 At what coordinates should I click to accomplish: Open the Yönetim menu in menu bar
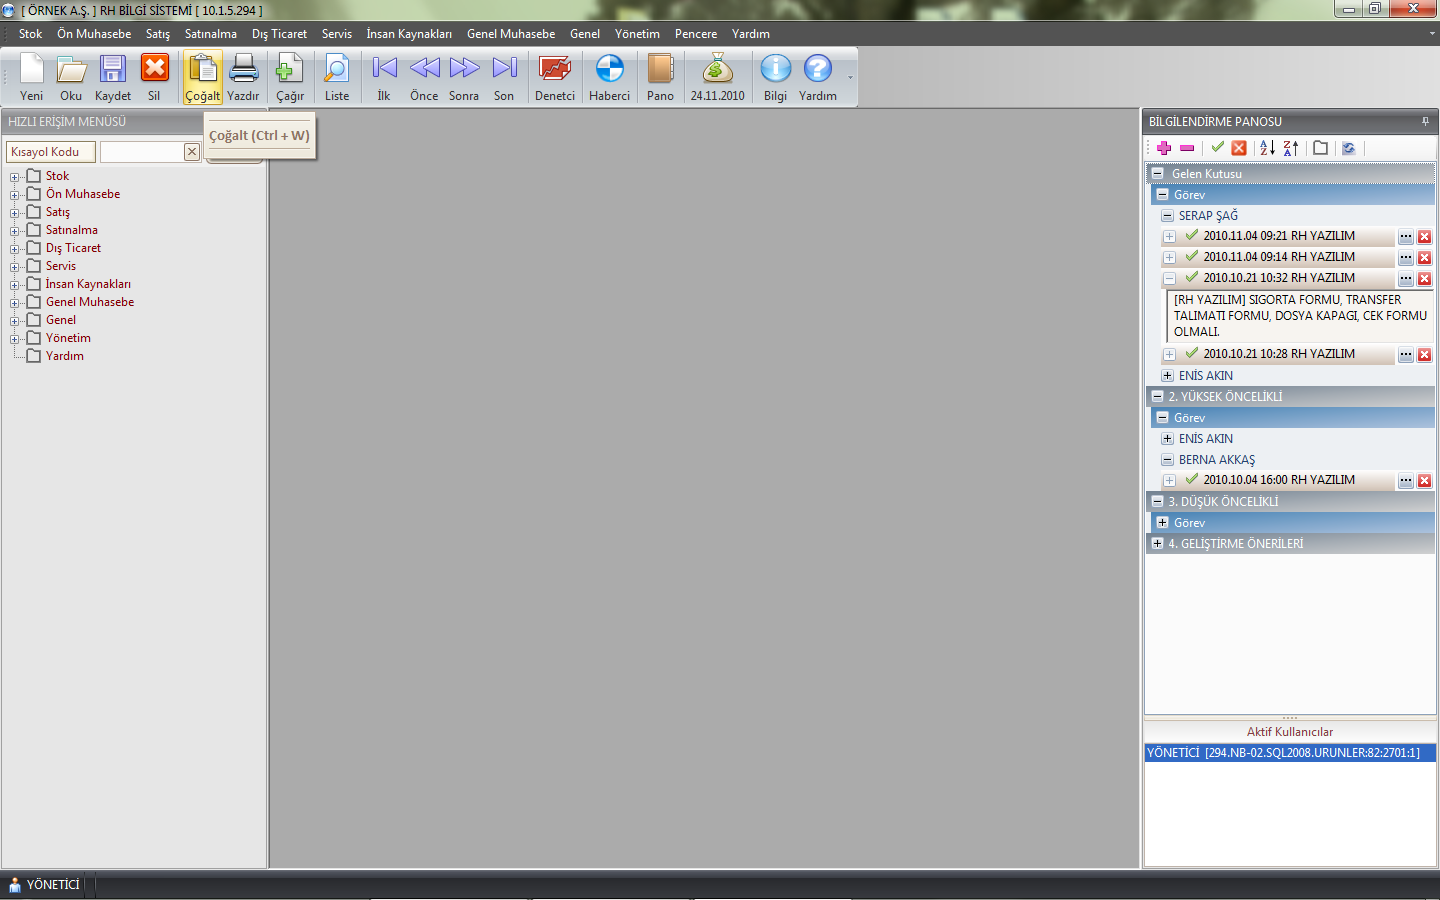pos(637,34)
